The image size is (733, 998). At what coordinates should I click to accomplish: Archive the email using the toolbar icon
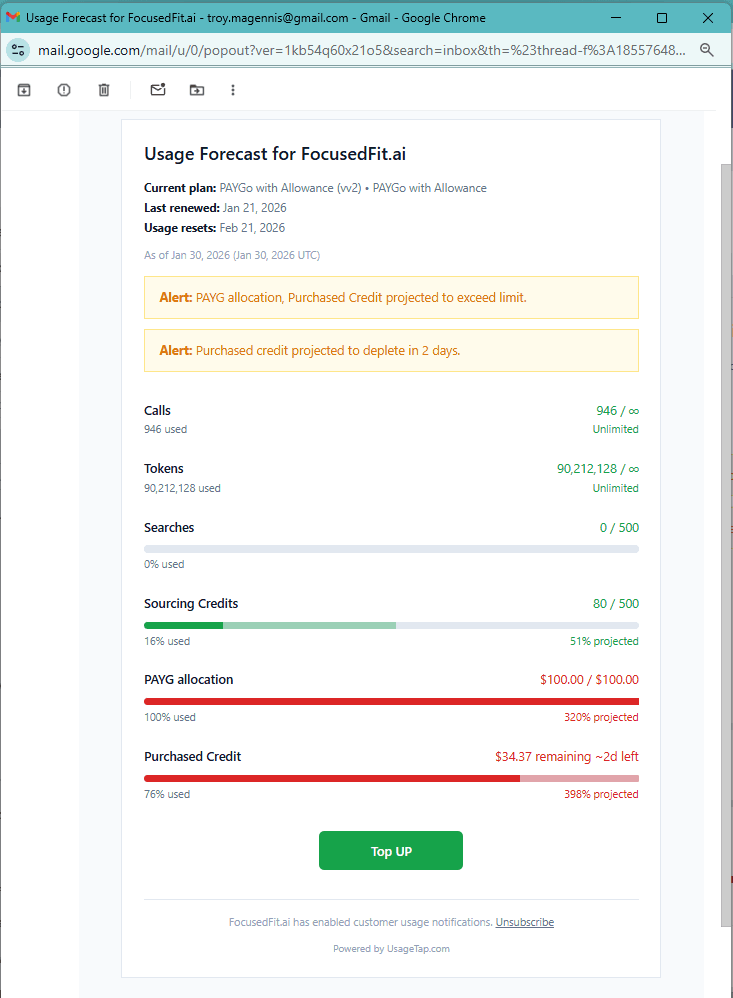[23, 89]
